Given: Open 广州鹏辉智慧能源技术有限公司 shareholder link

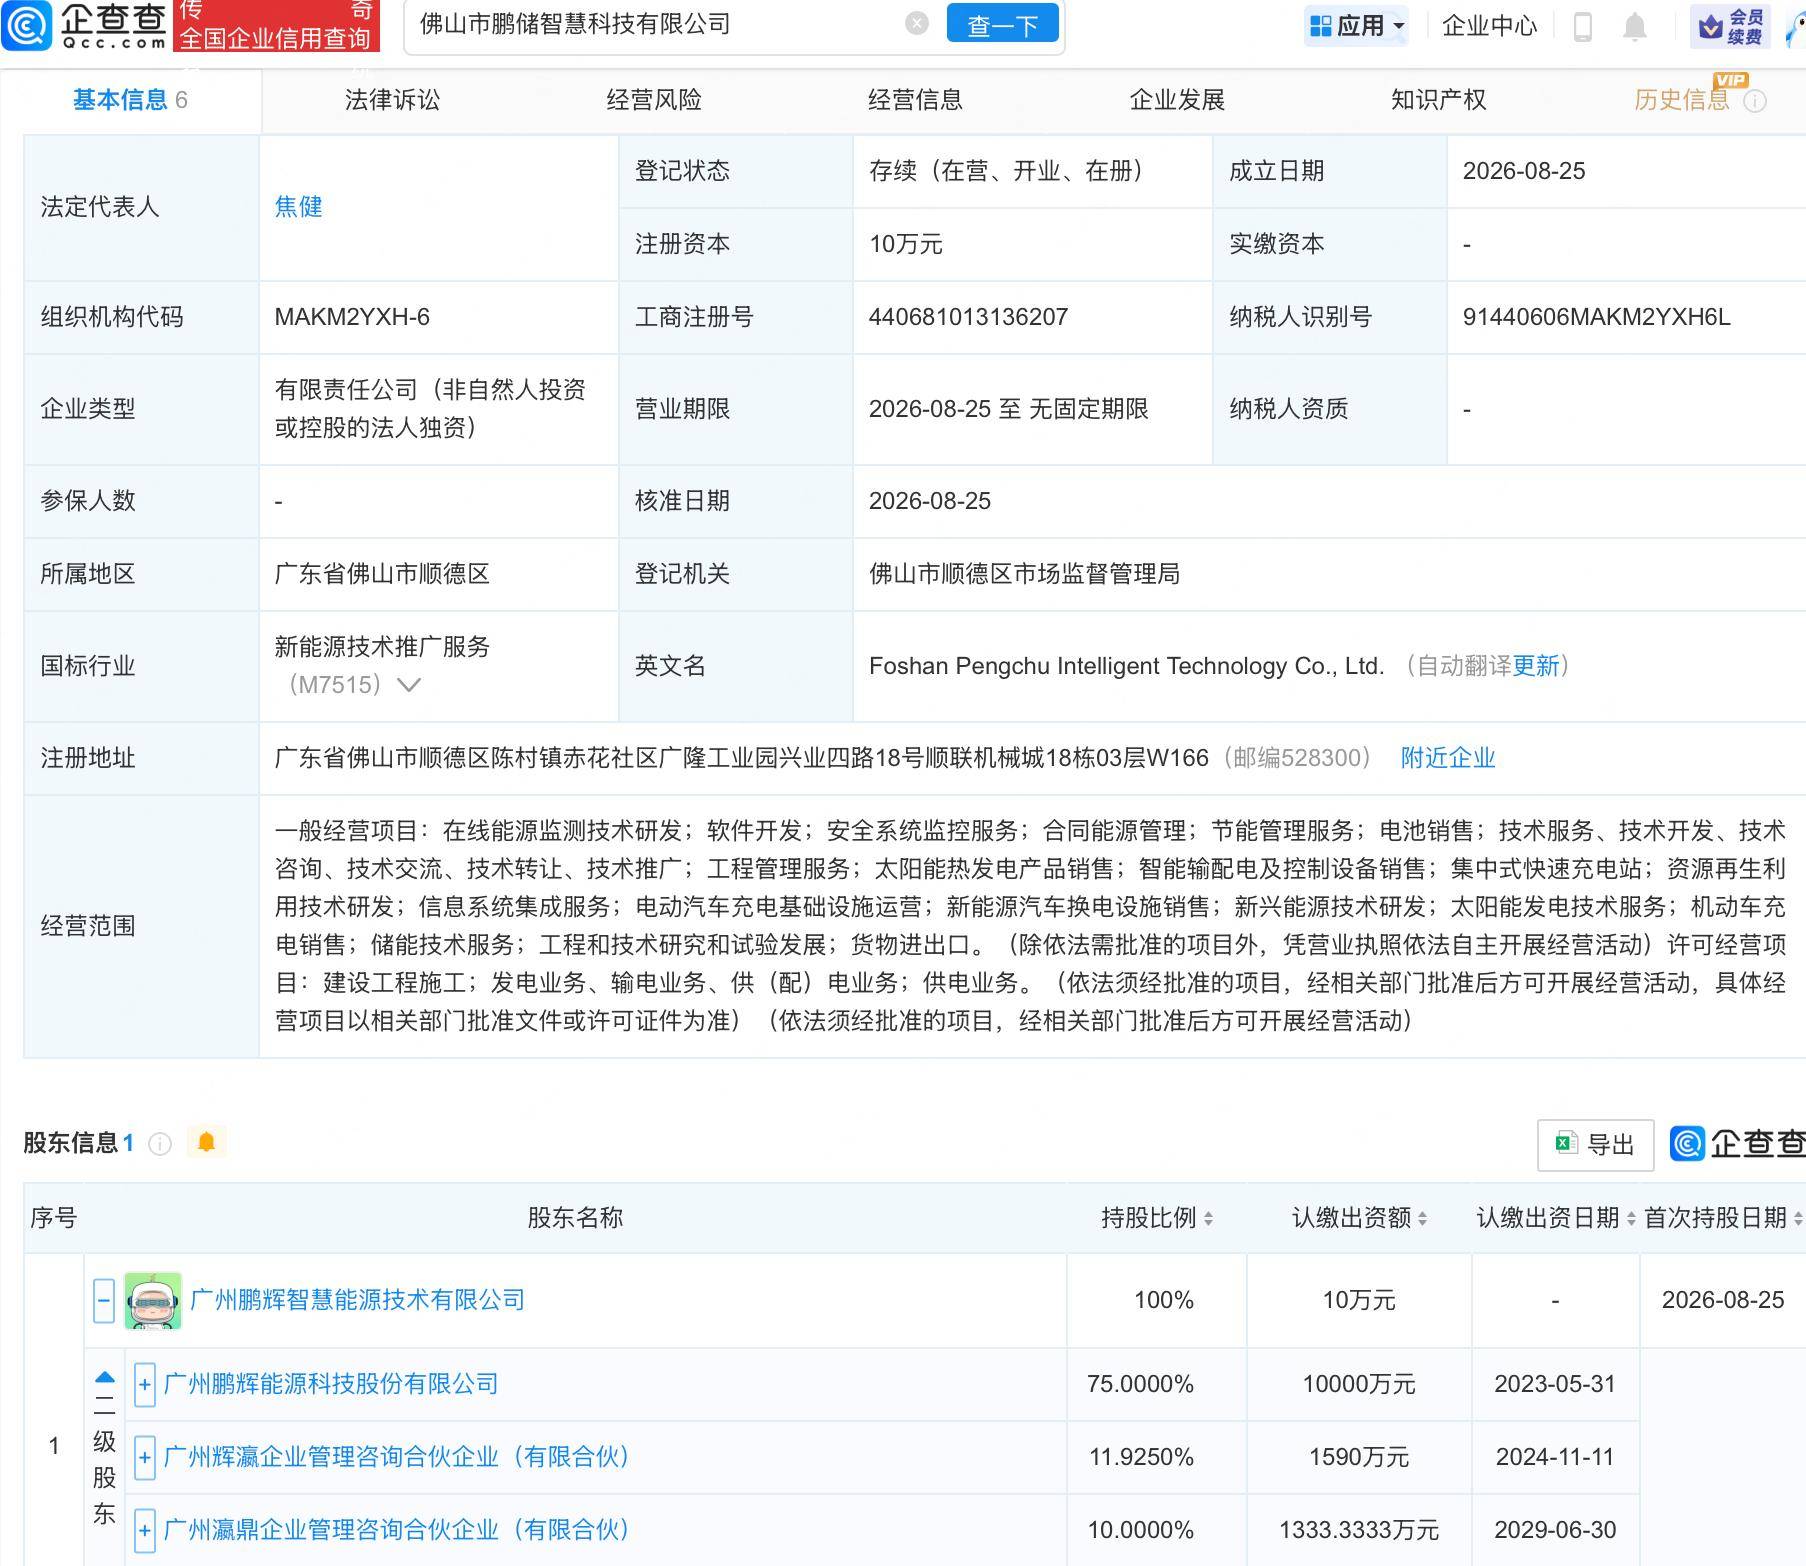Looking at the screenshot, I should 357,1300.
